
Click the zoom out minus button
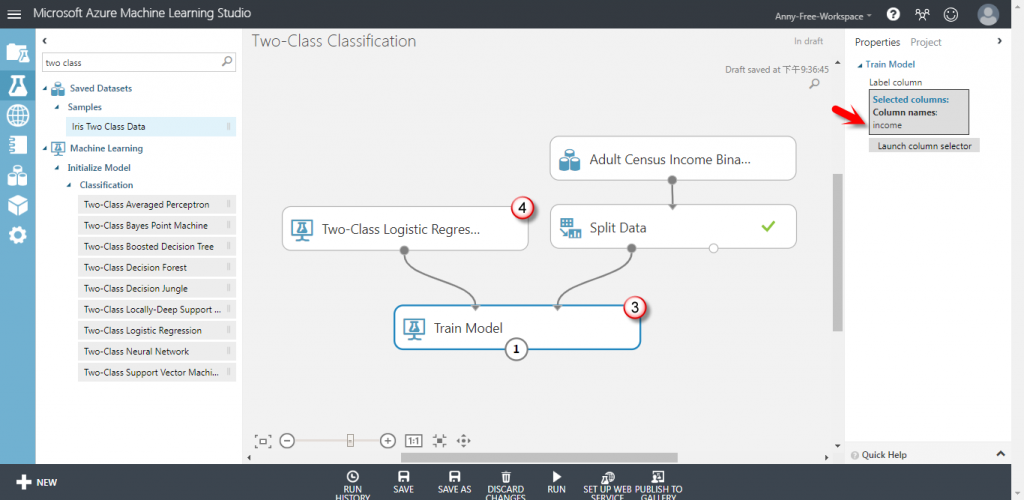[287, 441]
